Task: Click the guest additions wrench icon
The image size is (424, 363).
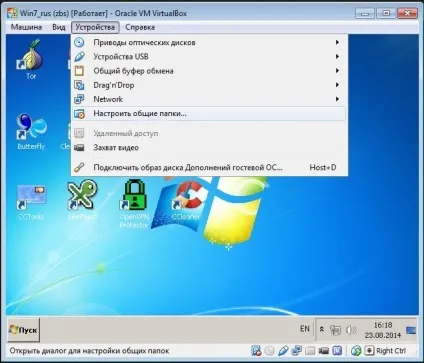Action: pyautogui.click(x=79, y=167)
